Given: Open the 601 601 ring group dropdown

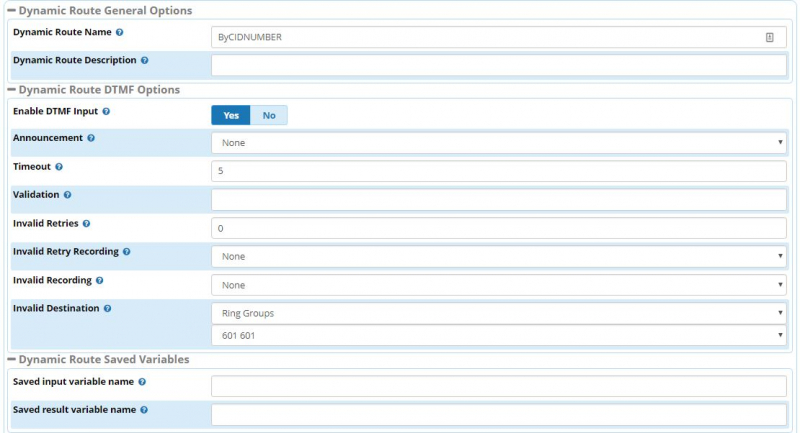Looking at the screenshot, I should click(498, 335).
